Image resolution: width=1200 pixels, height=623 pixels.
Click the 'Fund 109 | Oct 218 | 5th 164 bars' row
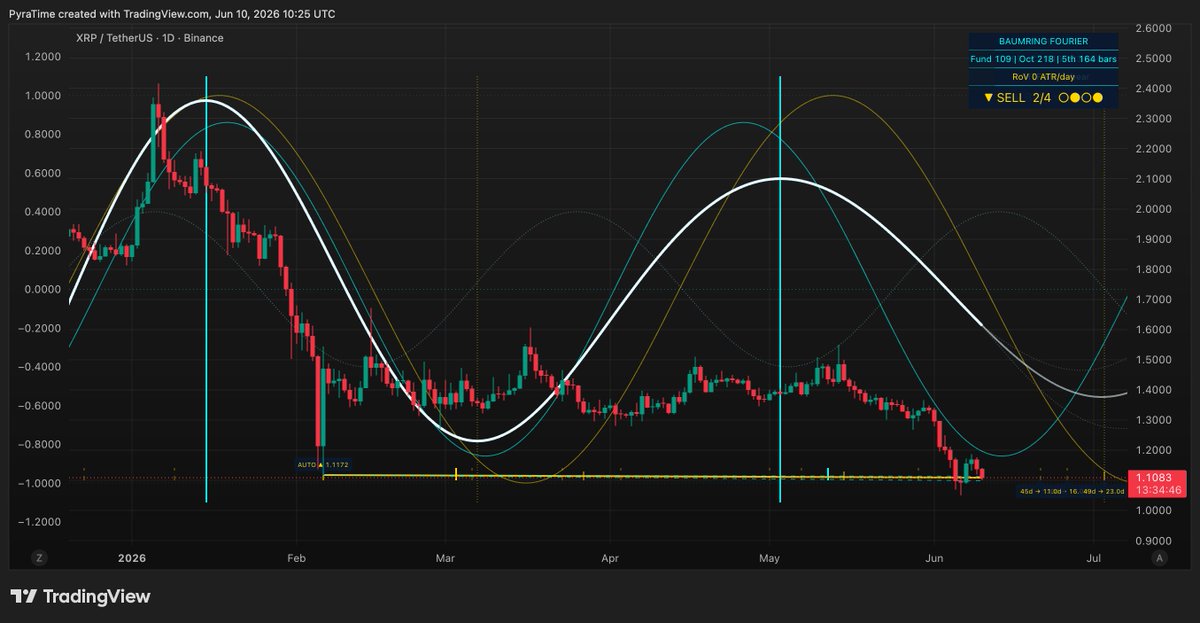point(1043,59)
